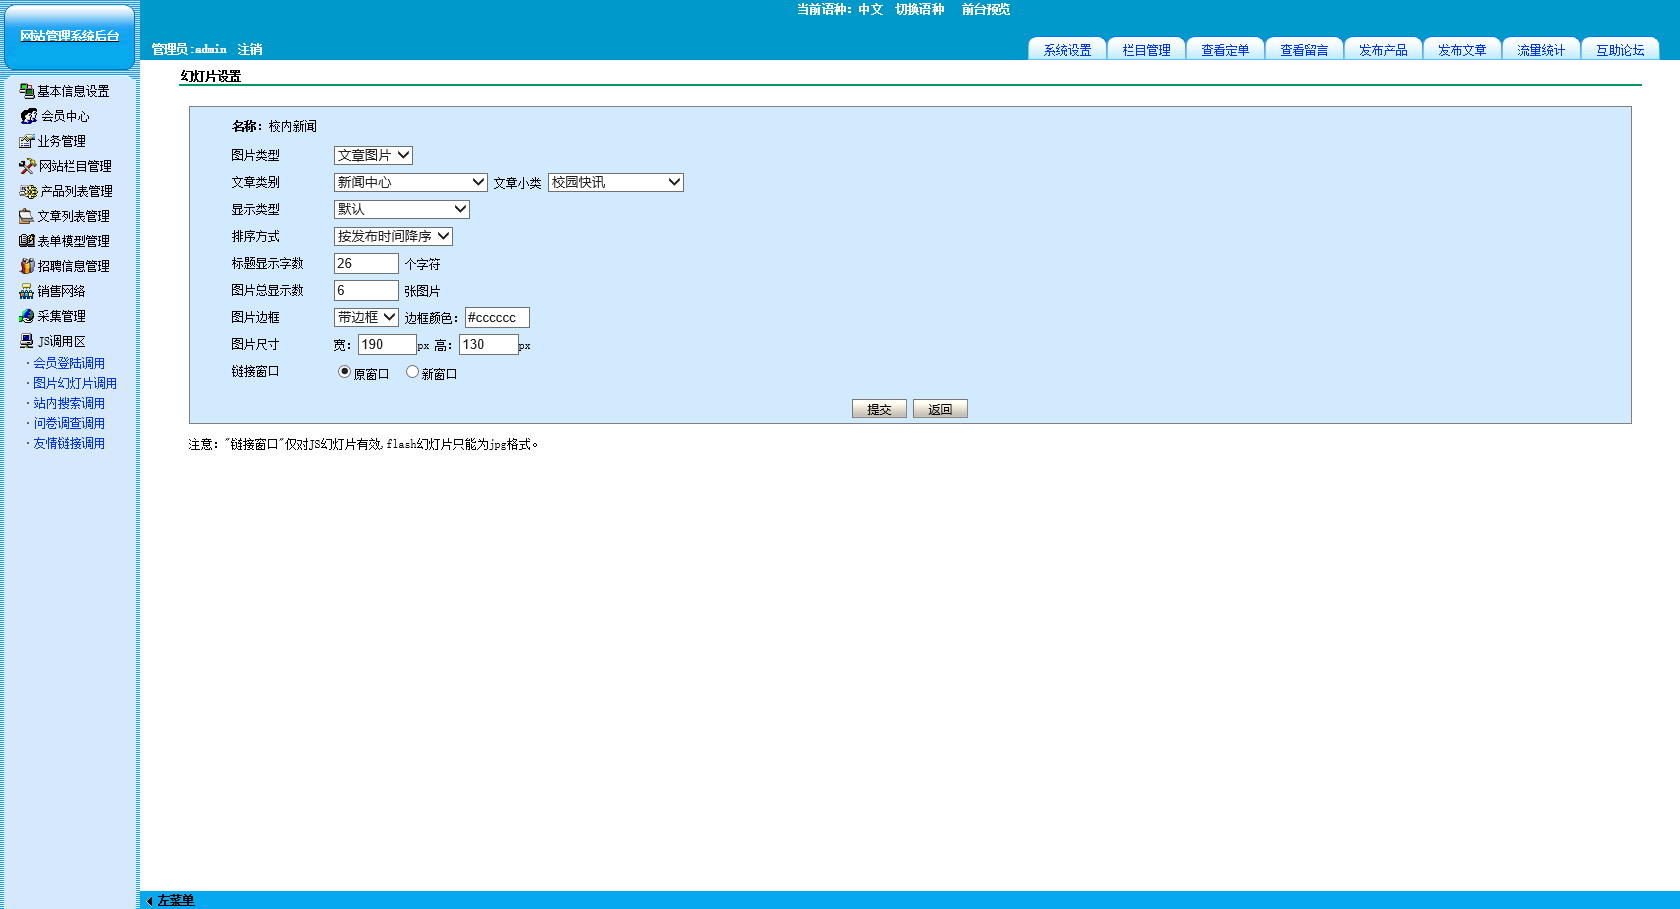Click the 招聘信息管理 sidebar icon
Viewport: 1680px width, 909px height.
(27, 266)
